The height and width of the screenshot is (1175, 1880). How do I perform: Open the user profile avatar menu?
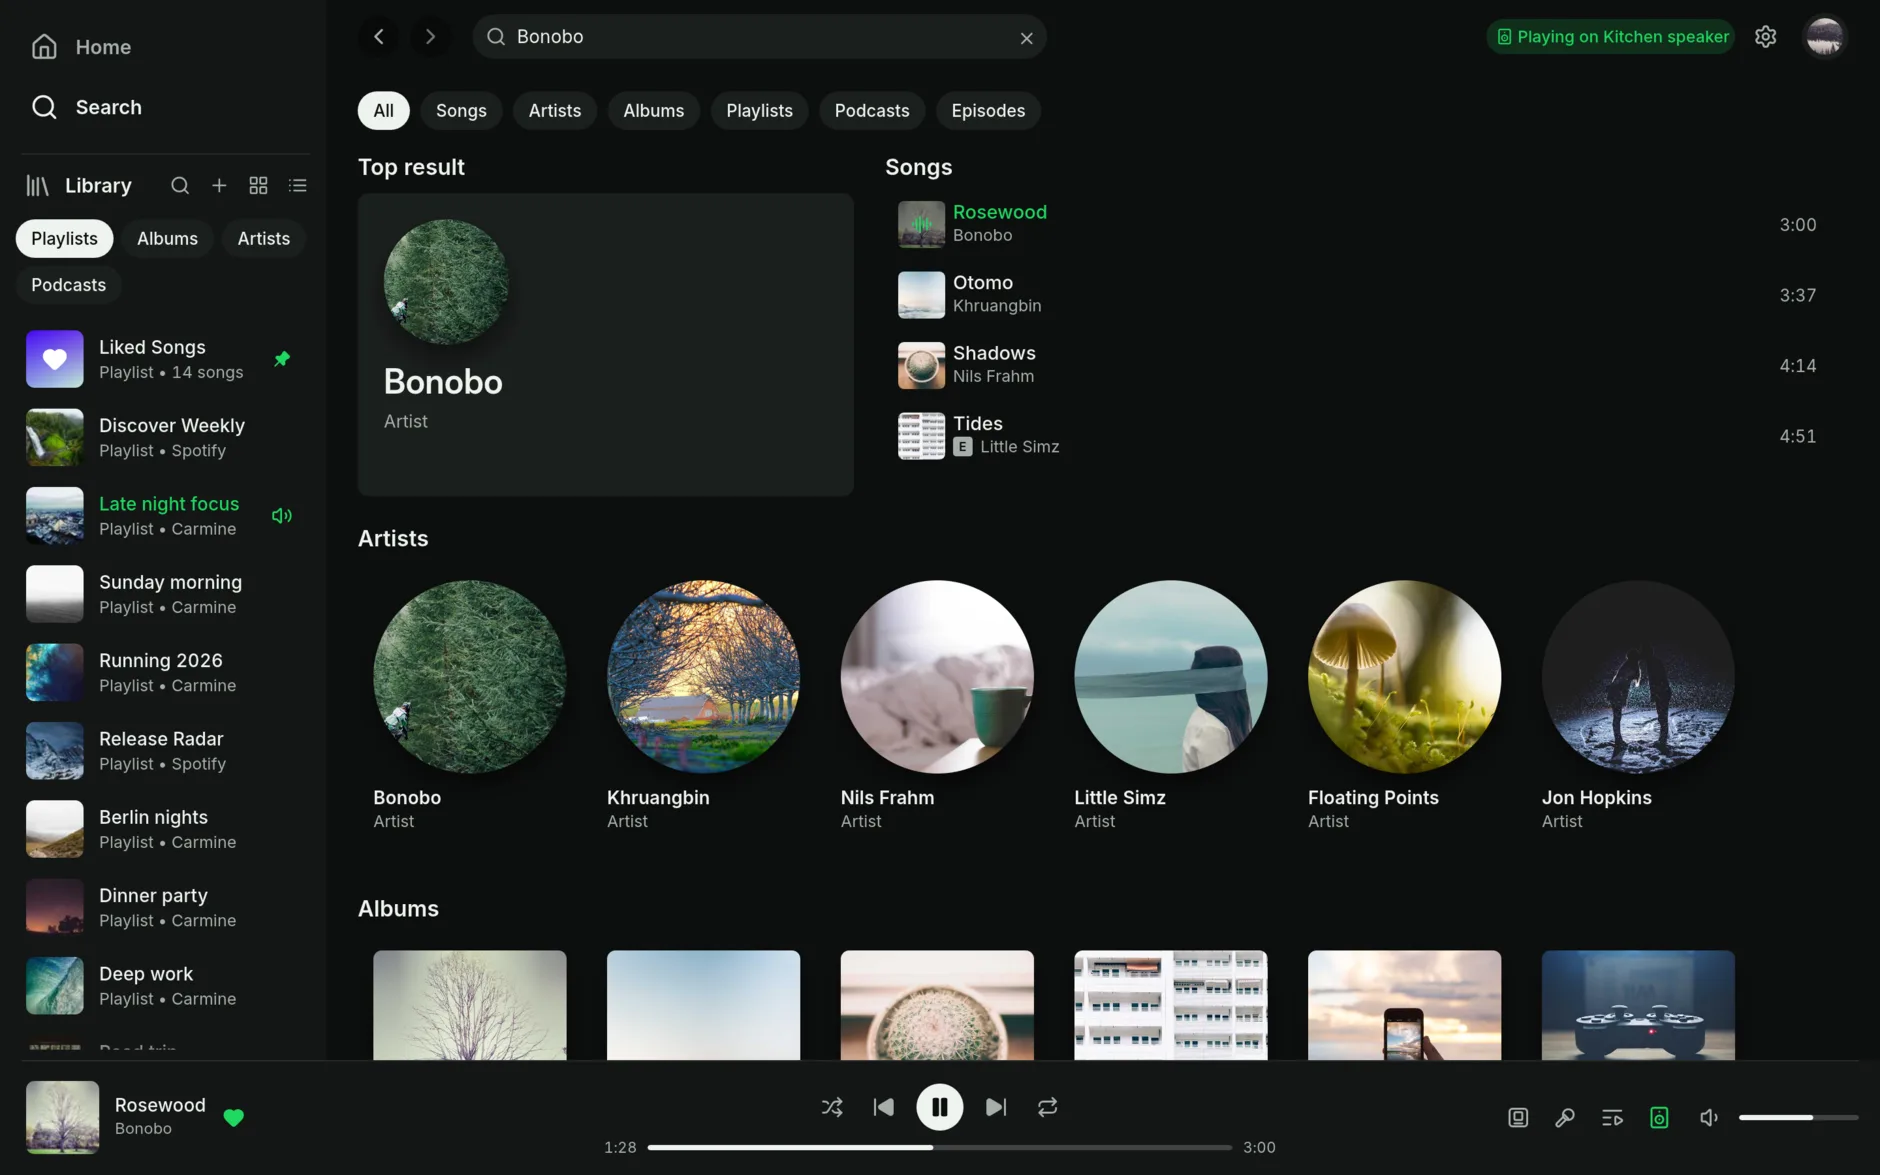1825,37
